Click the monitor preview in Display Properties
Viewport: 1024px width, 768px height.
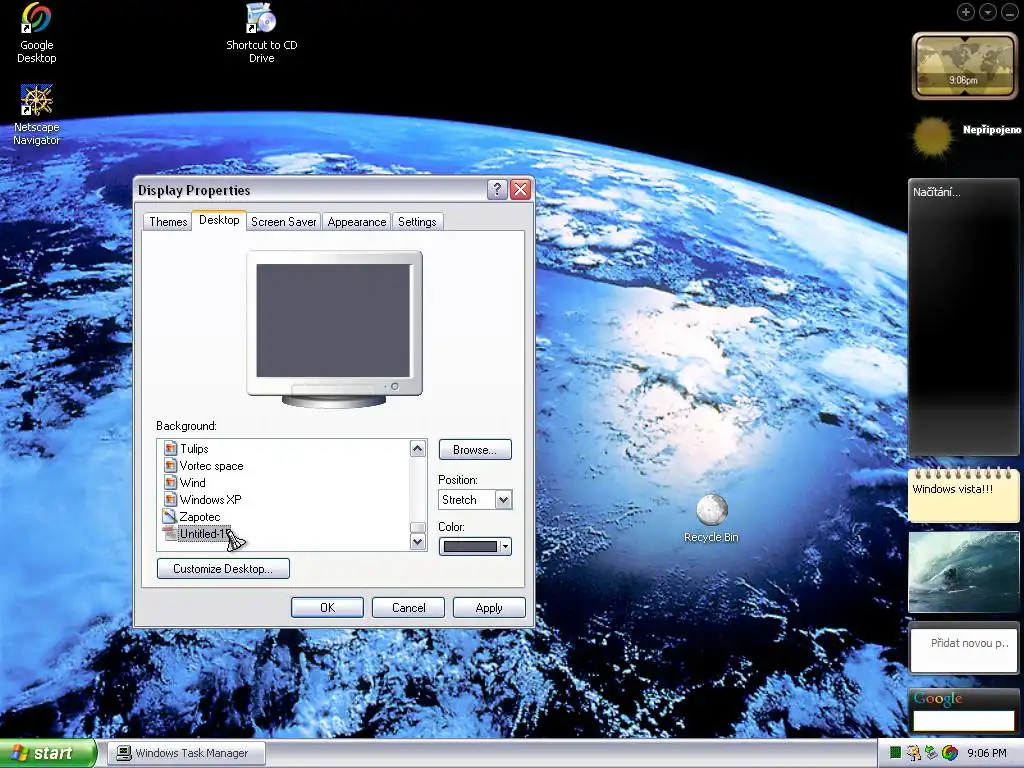pos(334,328)
